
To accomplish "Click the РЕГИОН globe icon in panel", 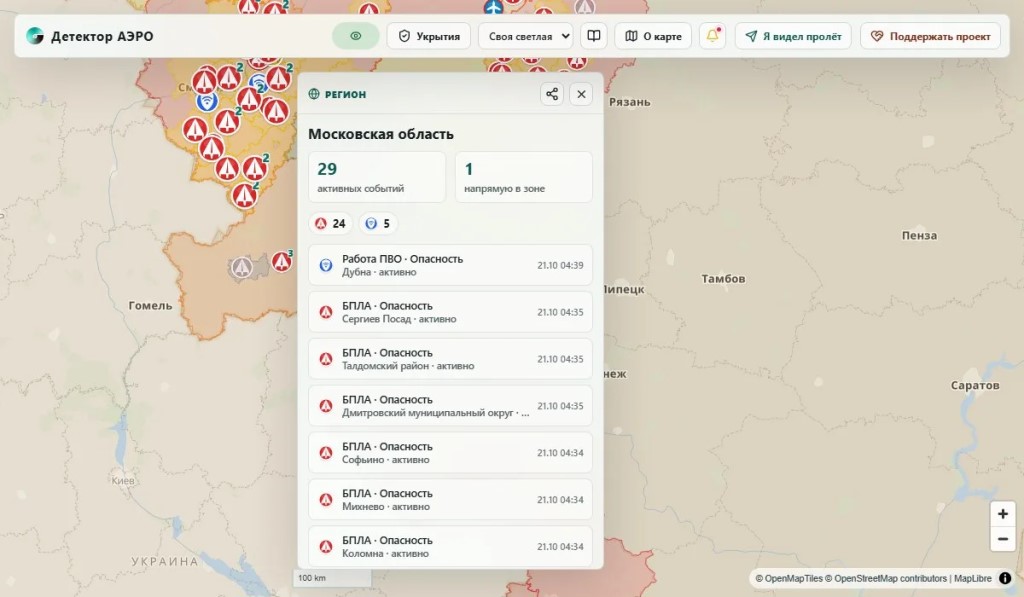I will [x=314, y=94].
